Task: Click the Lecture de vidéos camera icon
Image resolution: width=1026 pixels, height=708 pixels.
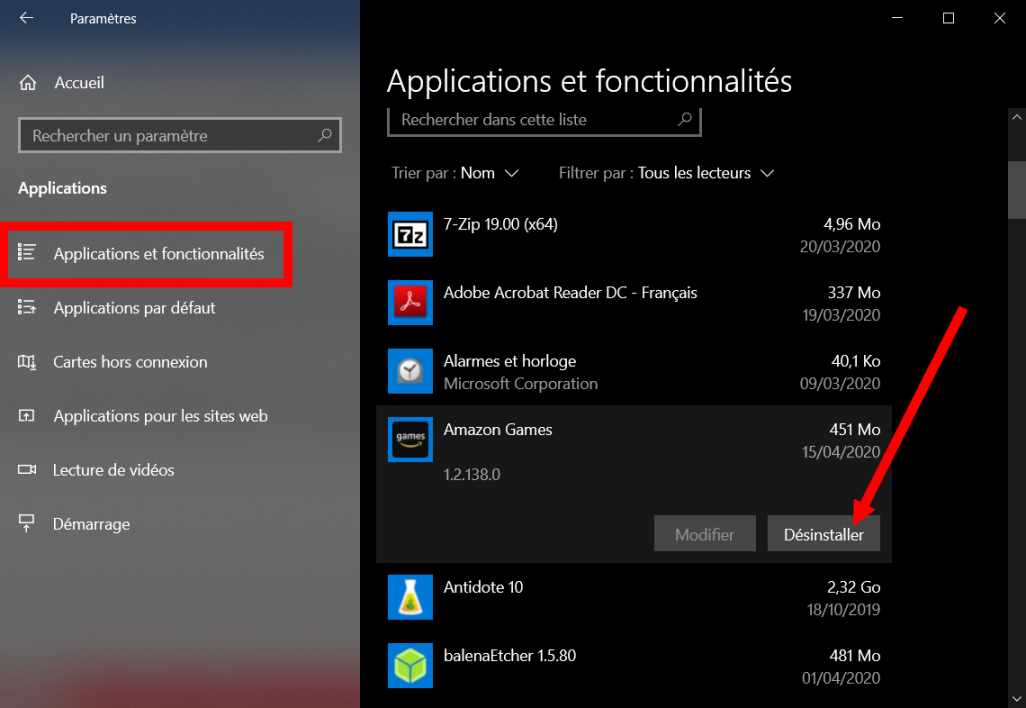Action: 27,470
